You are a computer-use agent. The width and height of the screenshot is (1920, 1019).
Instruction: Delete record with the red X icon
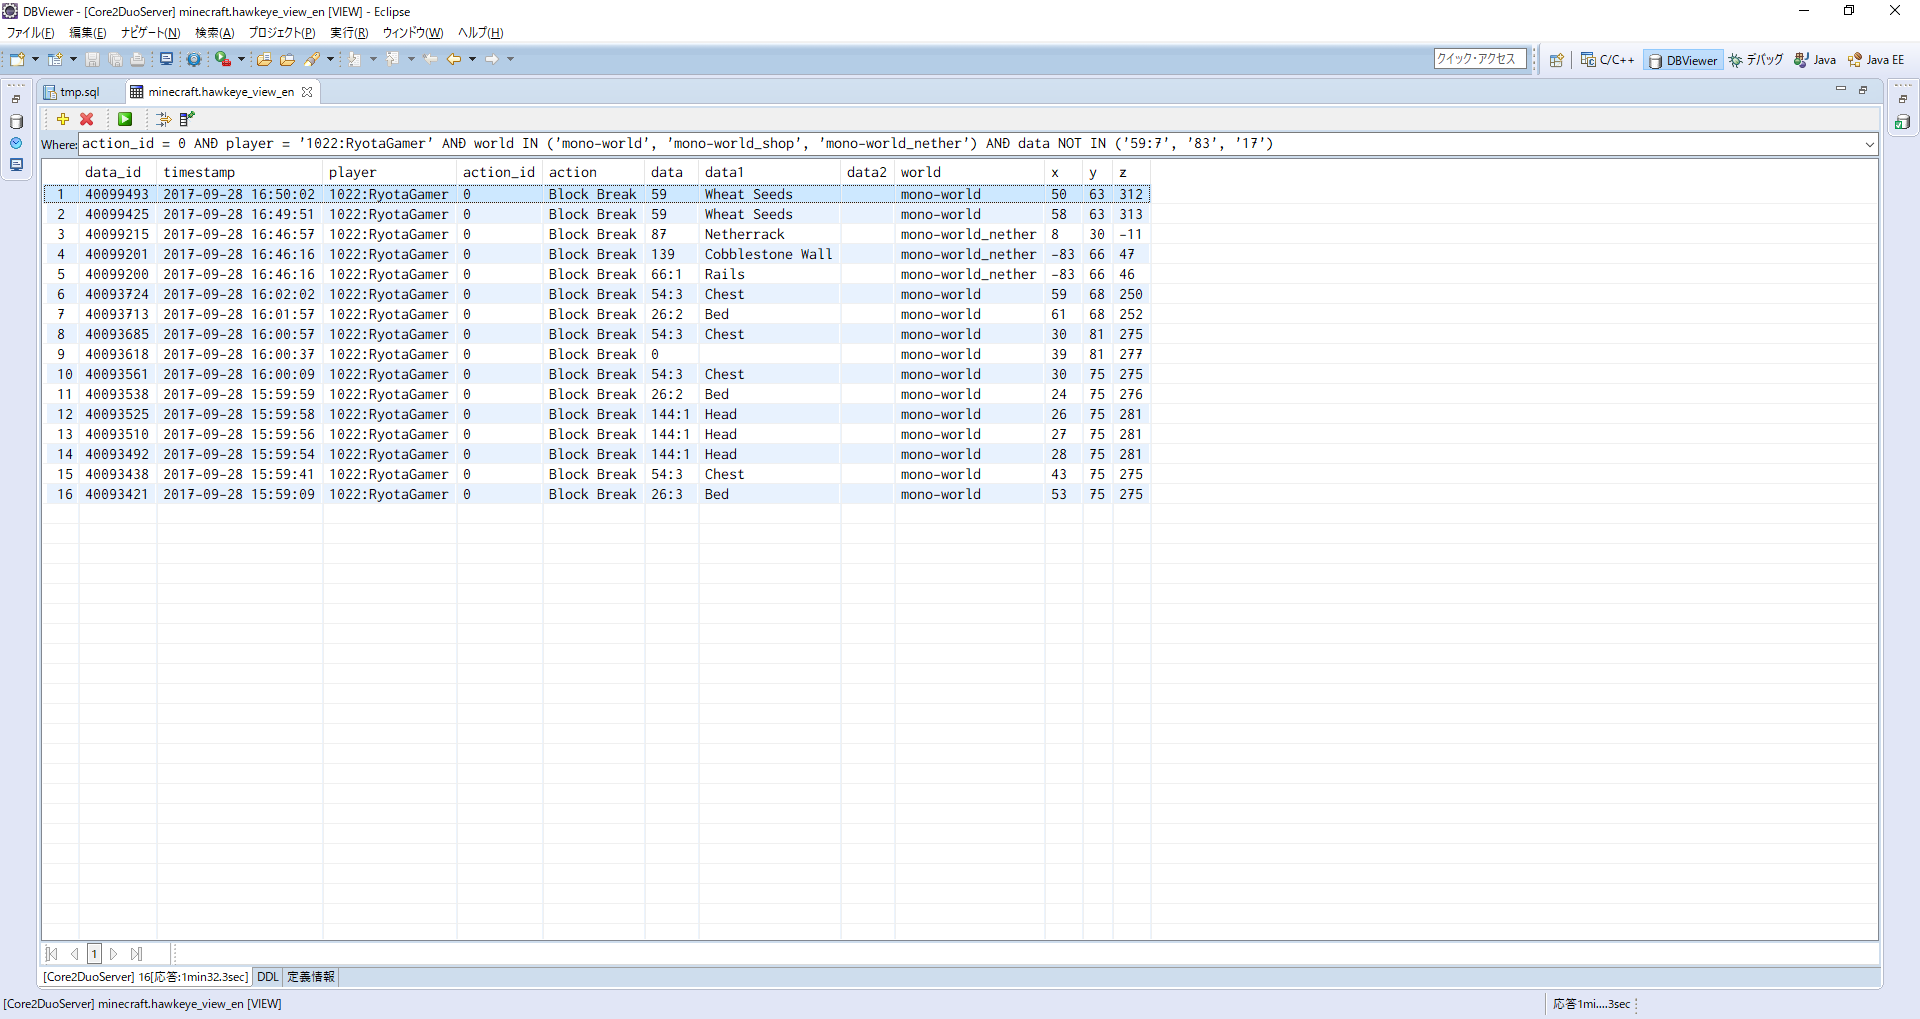point(87,119)
